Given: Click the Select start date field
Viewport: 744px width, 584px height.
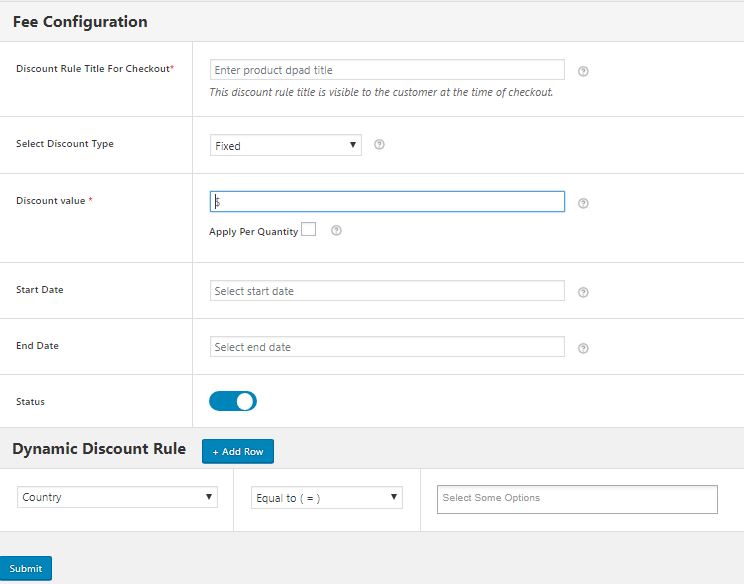Looking at the screenshot, I should pos(387,291).
